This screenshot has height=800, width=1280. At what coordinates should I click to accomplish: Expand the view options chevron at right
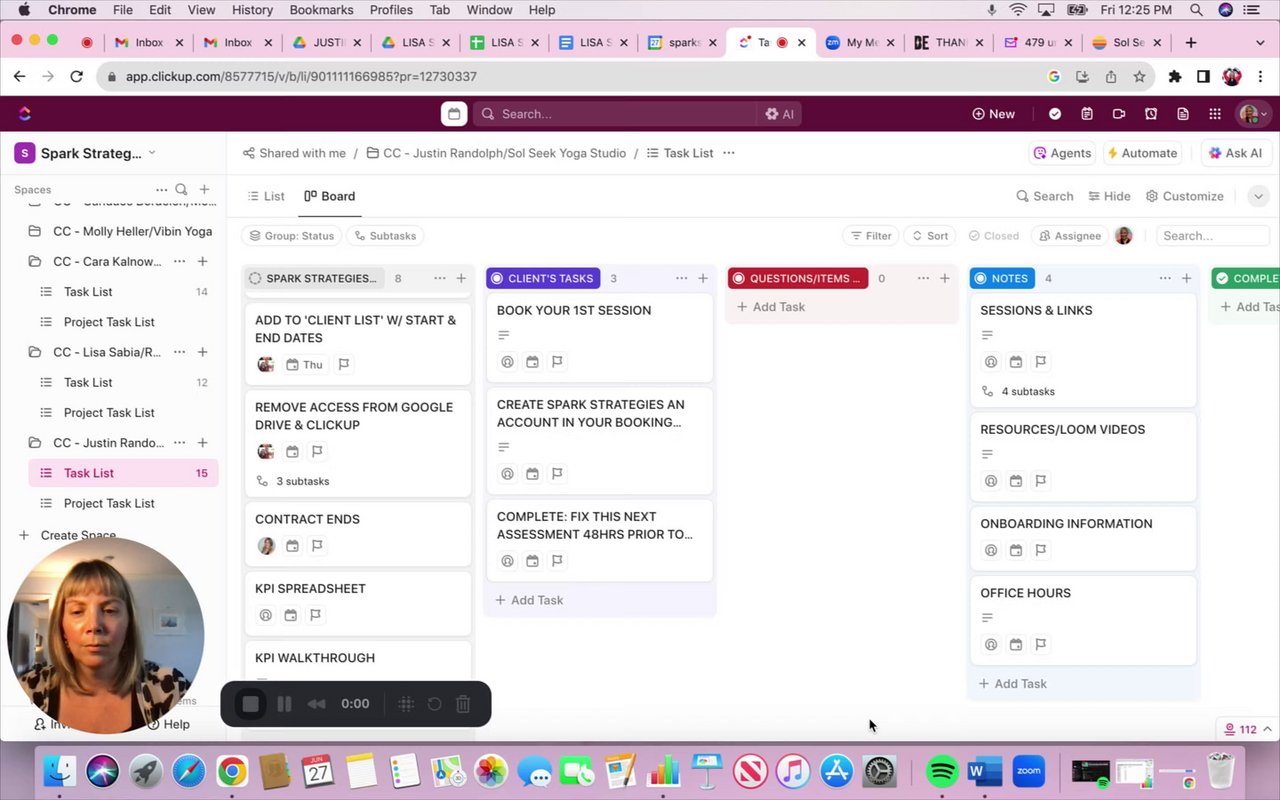click(x=1258, y=196)
